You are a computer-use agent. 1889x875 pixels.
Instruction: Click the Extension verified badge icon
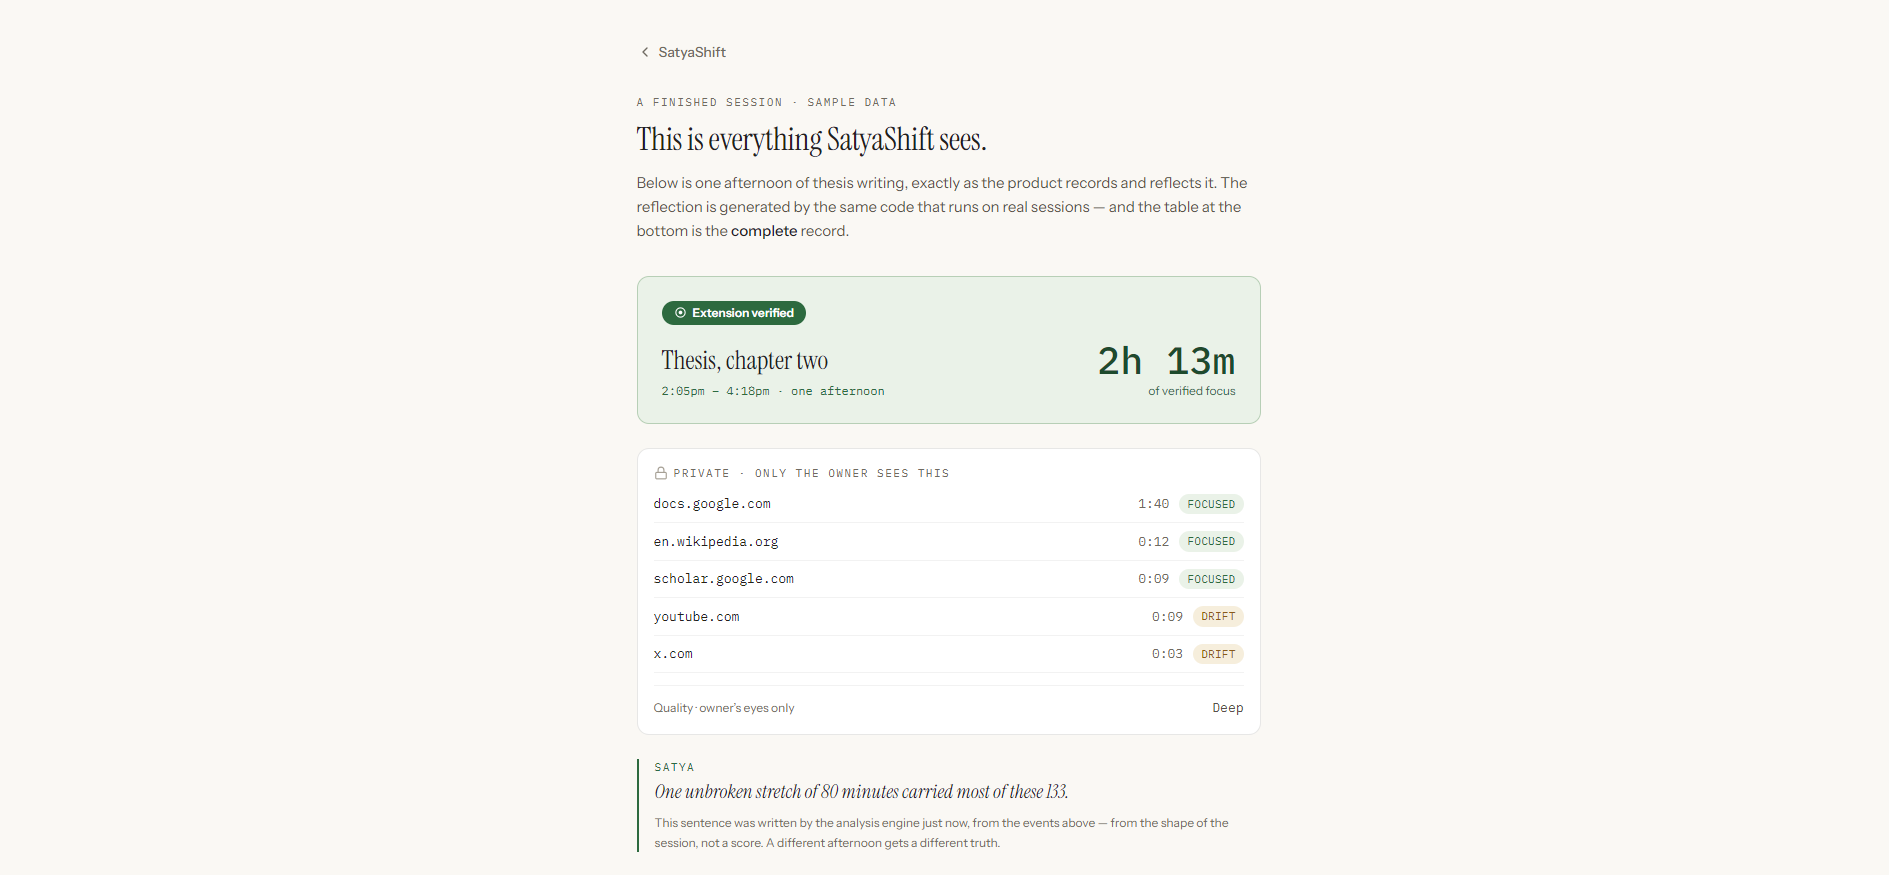[680, 313]
